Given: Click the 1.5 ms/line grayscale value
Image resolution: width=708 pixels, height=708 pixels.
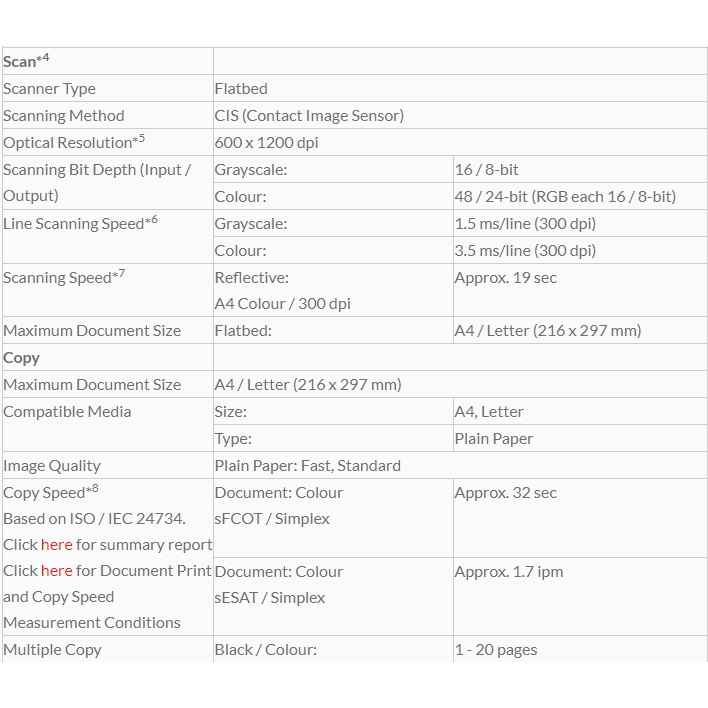Looking at the screenshot, I should [x=525, y=224].
